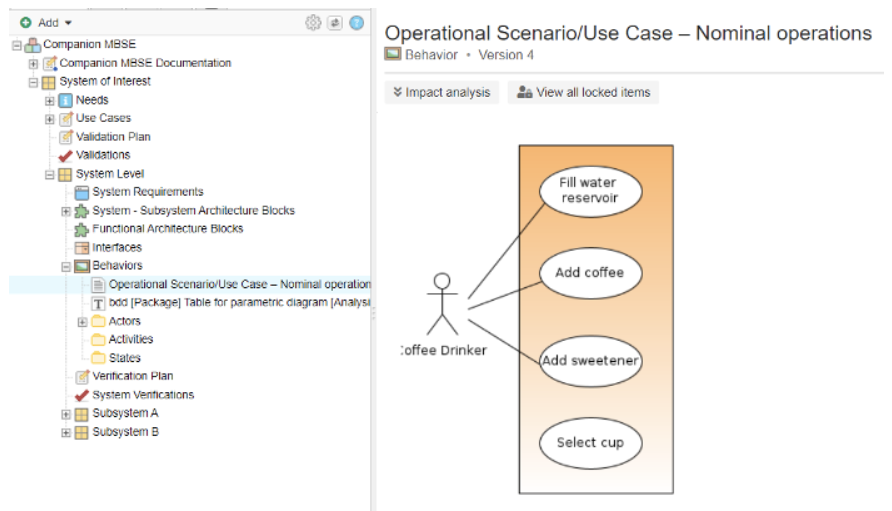Expand the Subsystem A node
The image size is (892, 511).
(x=66, y=414)
